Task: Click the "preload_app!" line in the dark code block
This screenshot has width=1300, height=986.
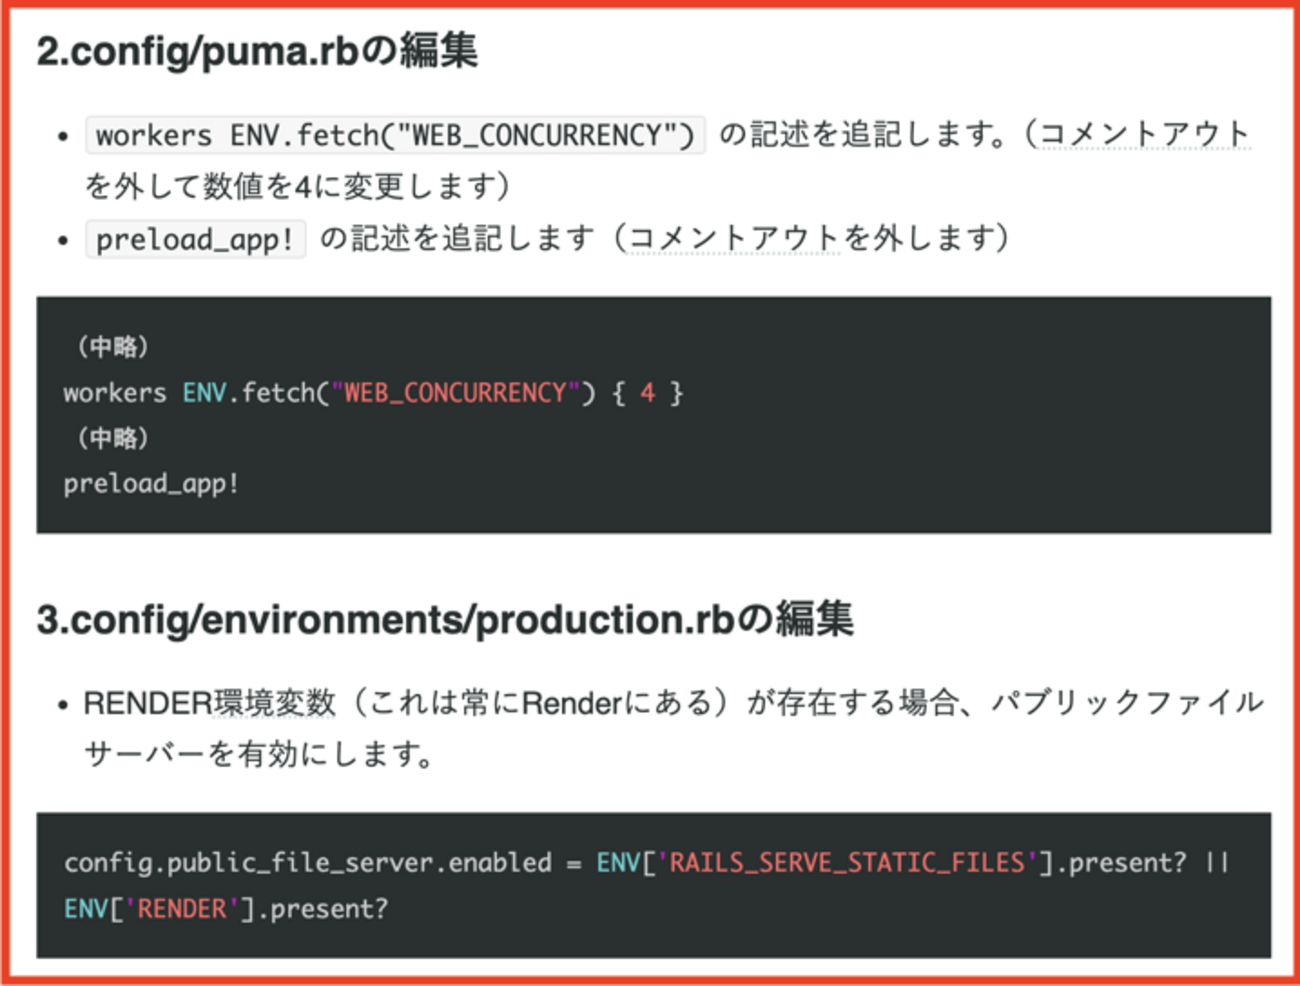Action: point(151,484)
